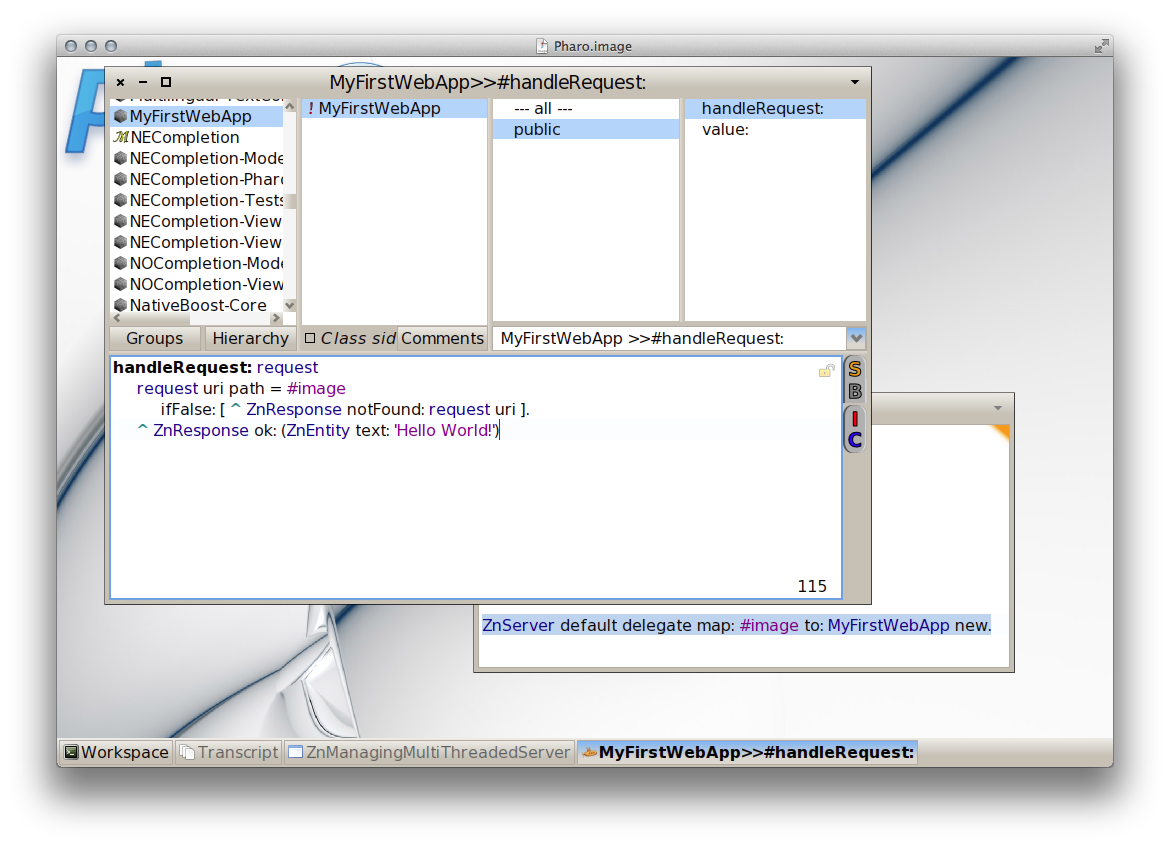This screenshot has width=1170, height=846.
Task: Choose the NOCompletion-Mode package row
Action: click(196, 263)
